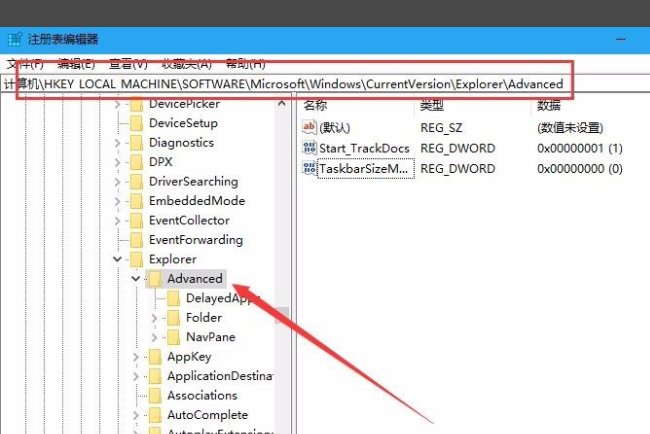Click the Registry Editor app icon in title bar
This screenshot has height=434, width=650.
coord(14,39)
